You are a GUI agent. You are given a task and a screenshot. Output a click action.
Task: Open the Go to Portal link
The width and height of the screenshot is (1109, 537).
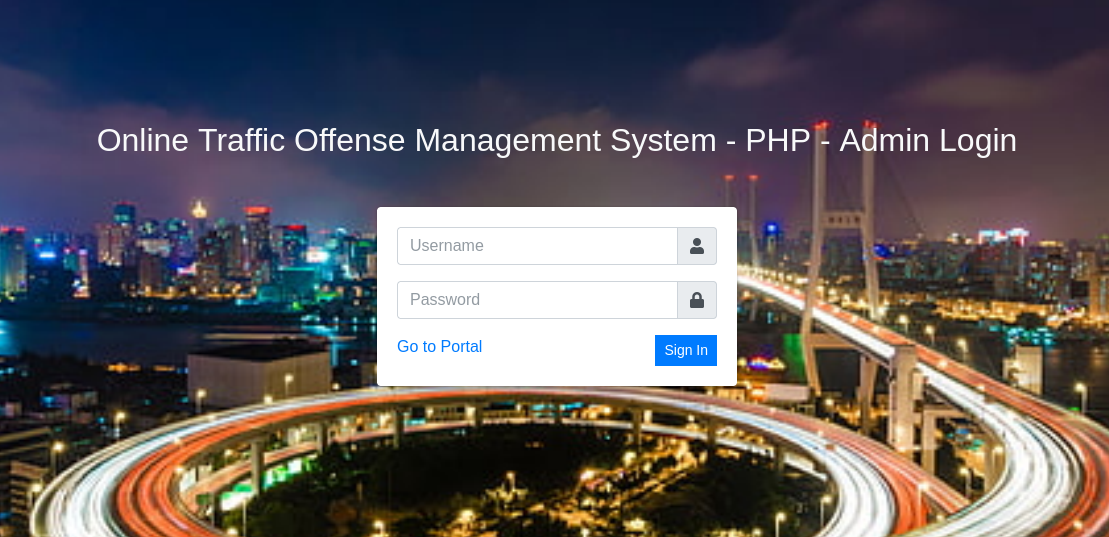click(x=439, y=347)
